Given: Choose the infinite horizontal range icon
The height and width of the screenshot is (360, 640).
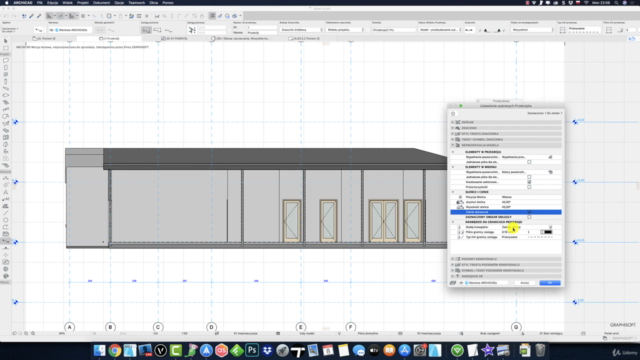Looking at the screenshot, I should click(146, 30).
